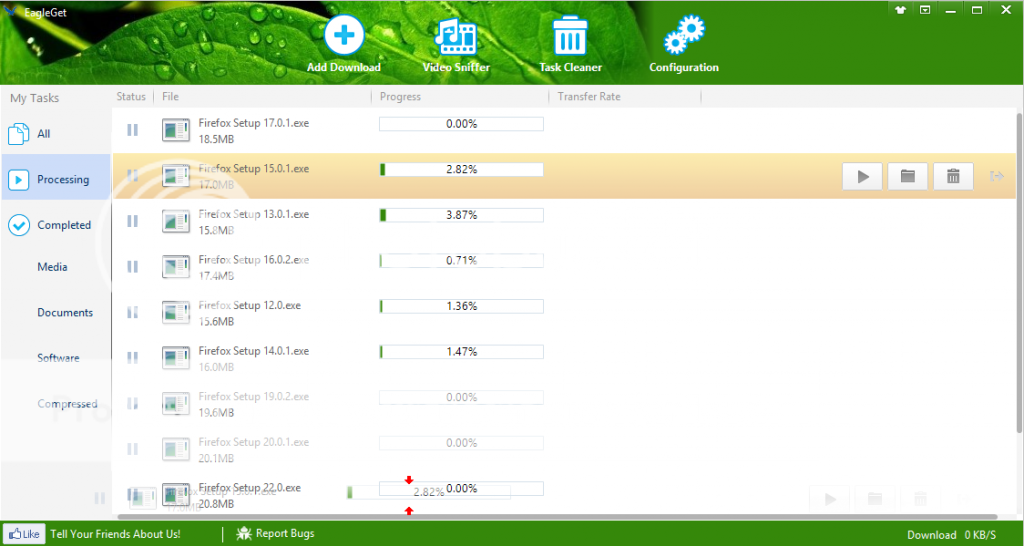Image resolution: width=1024 pixels, height=546 pixels.
Task: Click file icon of Firefox Setup 19.0.2.exe
Action: (176, 404)
